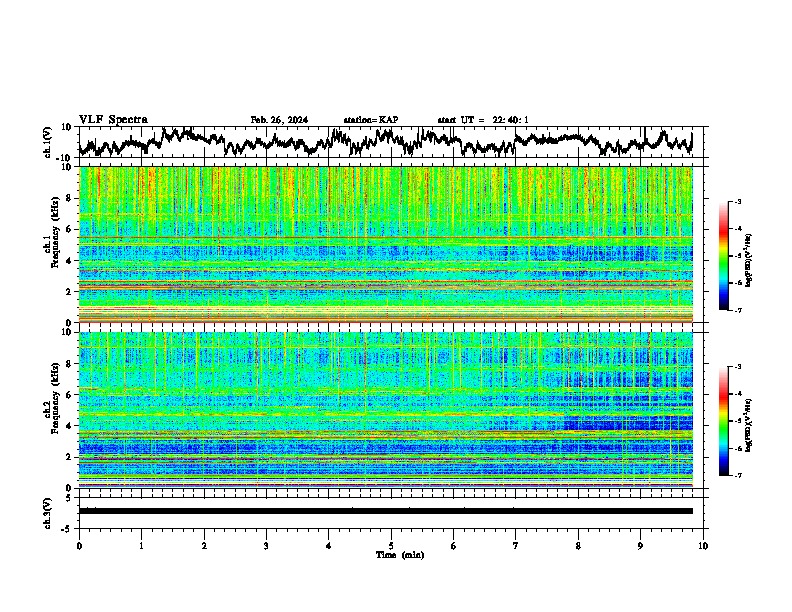Click time axis tick label "1"
The height and width of the screenshot is (612, 792).
point(141,546)
